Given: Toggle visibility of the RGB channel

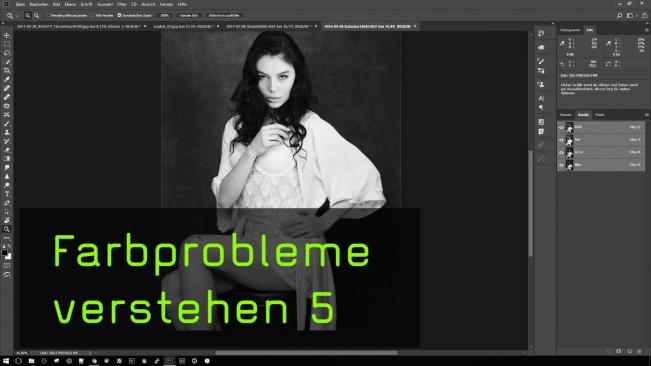Looking at the screenshot, I should [561, 127].
